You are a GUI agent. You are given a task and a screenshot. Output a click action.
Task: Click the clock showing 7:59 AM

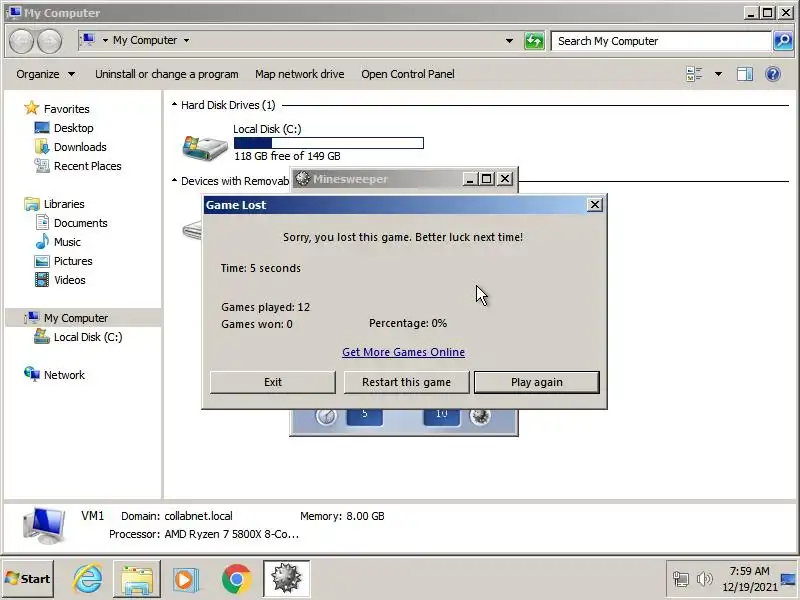749,571
